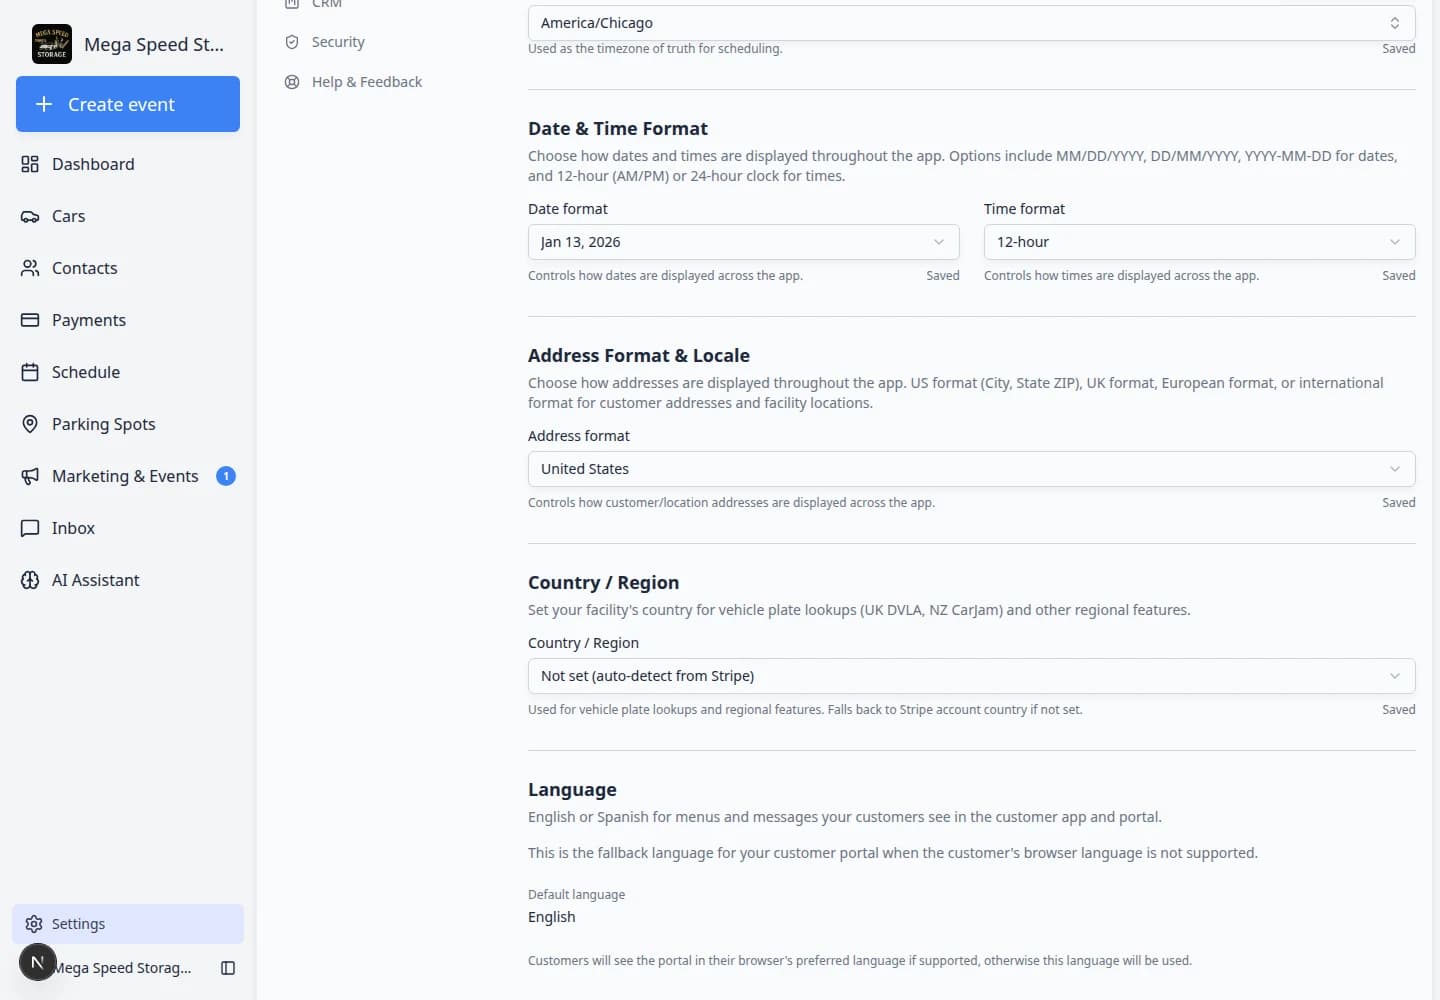1440x1000 pixels.
Task: Open the Dashboard page
Action: coord(128,164)
